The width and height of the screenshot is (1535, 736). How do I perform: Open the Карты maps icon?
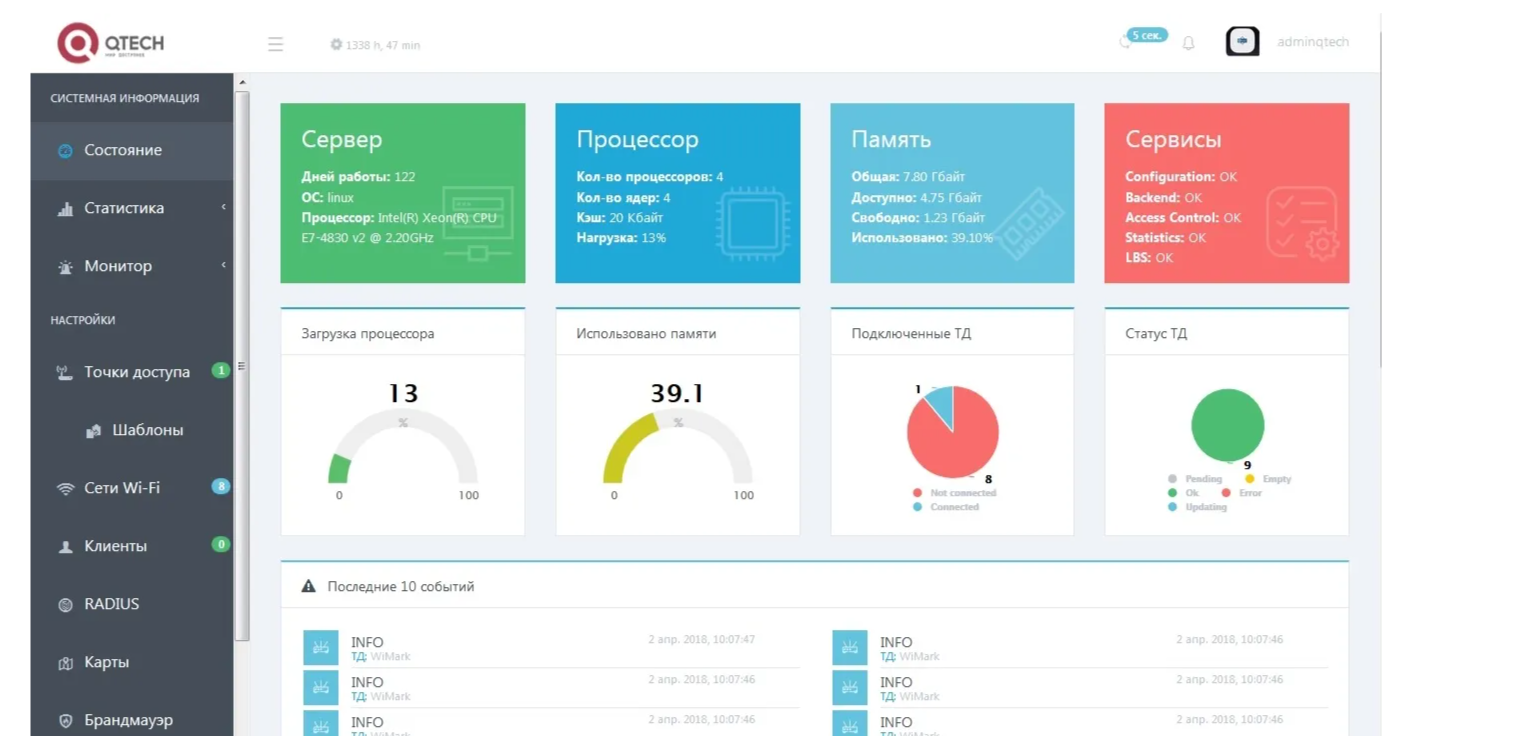66,663
